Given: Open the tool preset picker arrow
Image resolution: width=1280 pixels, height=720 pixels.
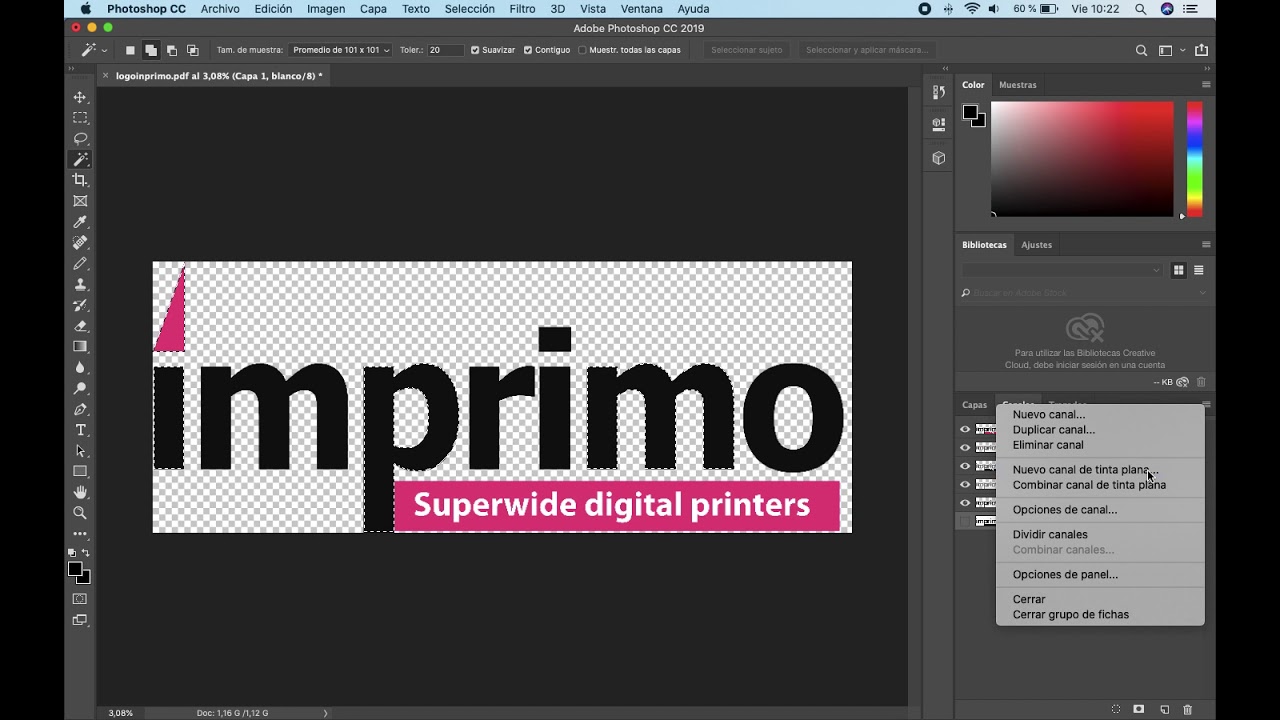Looking at the screenshot, I should (x=104, y=50).
